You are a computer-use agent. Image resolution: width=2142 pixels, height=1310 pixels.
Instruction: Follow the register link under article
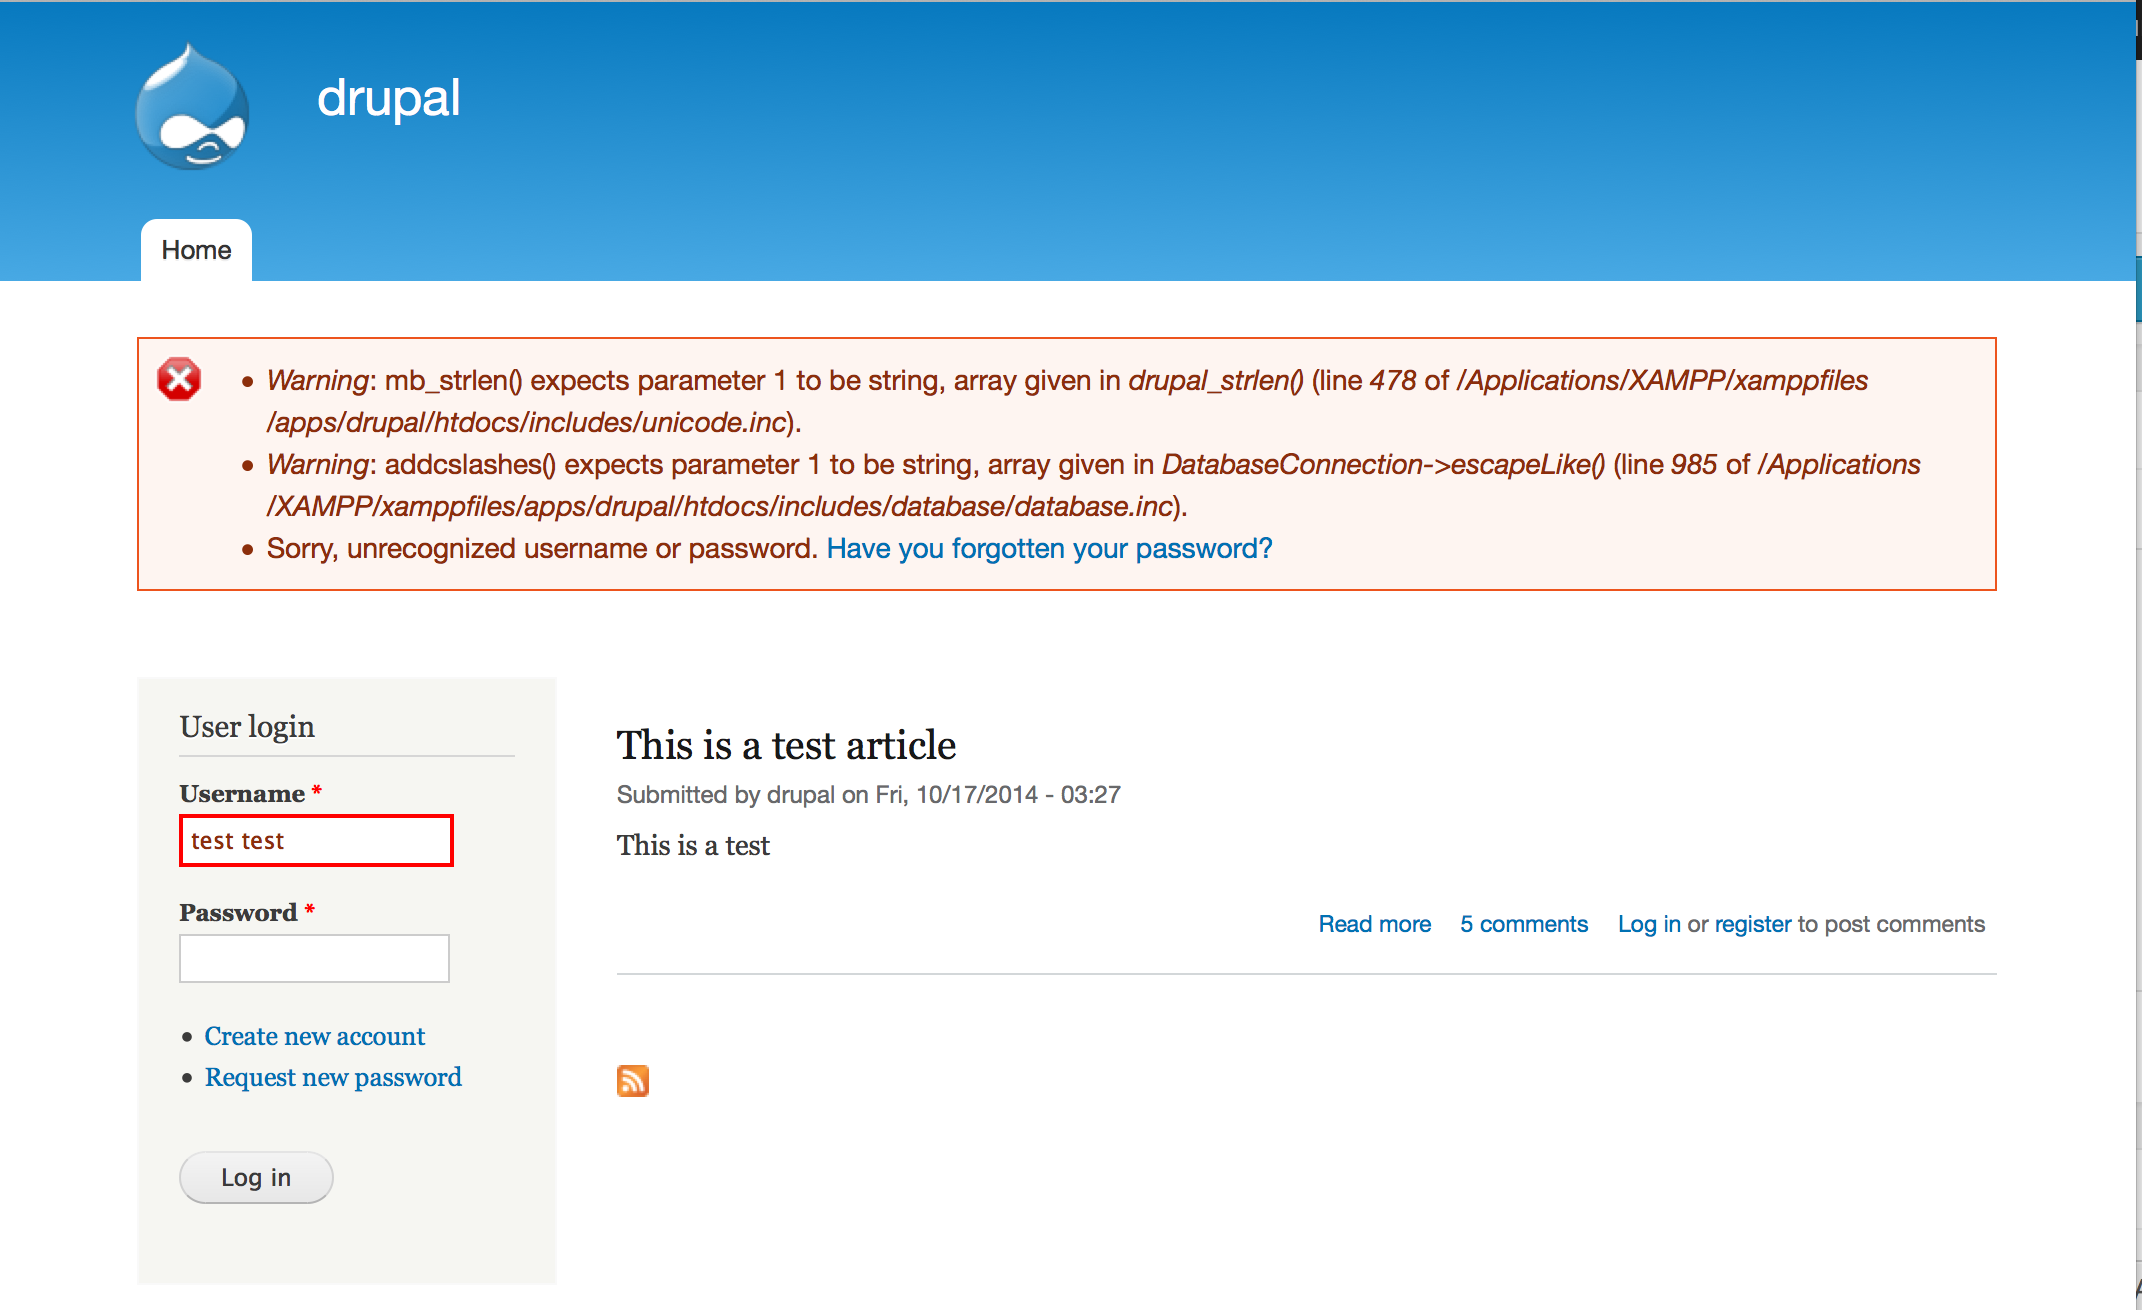point(1752,924)
